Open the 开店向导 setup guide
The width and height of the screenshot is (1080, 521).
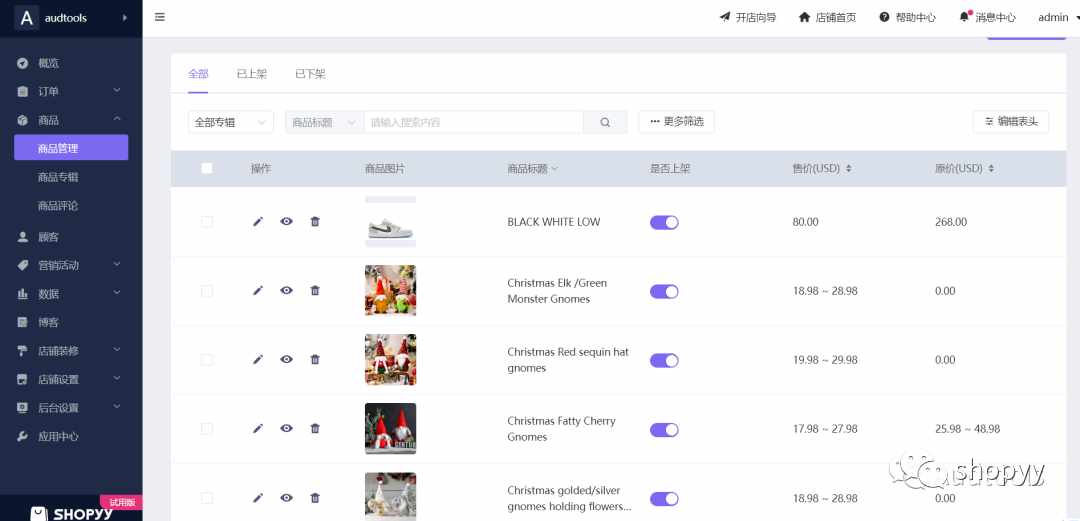tap(747, 17)
